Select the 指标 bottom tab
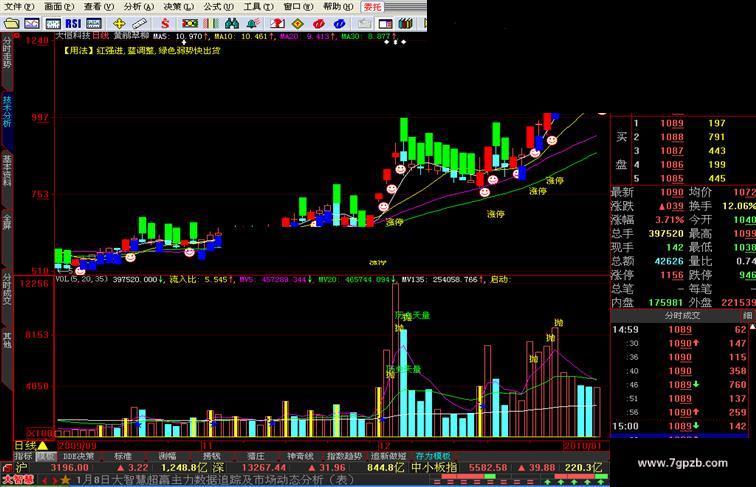756x487 pixels. pyautogui.click(x=23, y=456)
